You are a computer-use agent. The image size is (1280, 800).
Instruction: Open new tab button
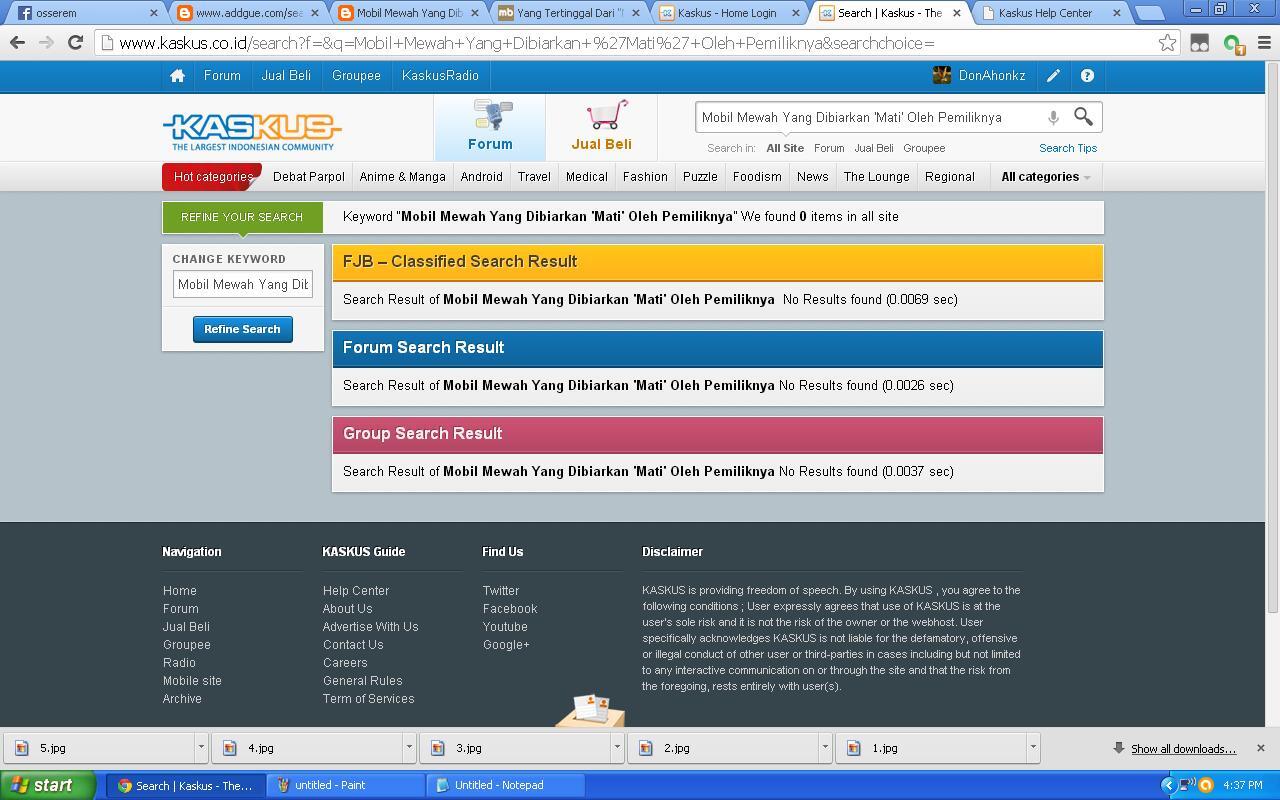(x=1150, y=14)
